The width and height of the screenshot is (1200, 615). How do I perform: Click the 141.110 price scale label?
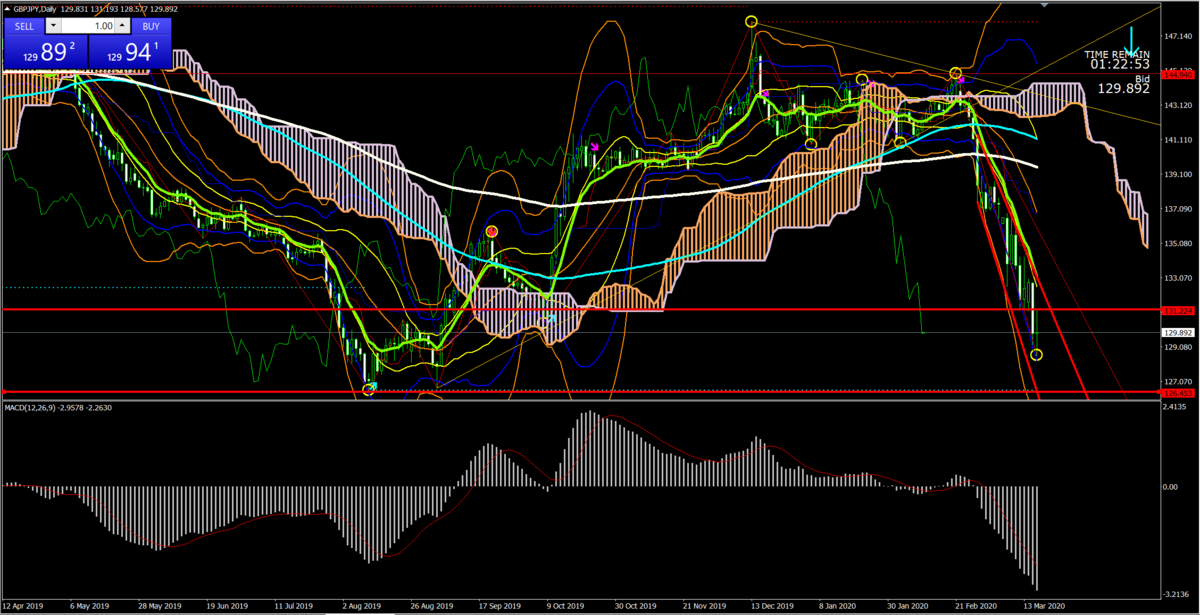pyautogui.click(x=1180, y=140)
